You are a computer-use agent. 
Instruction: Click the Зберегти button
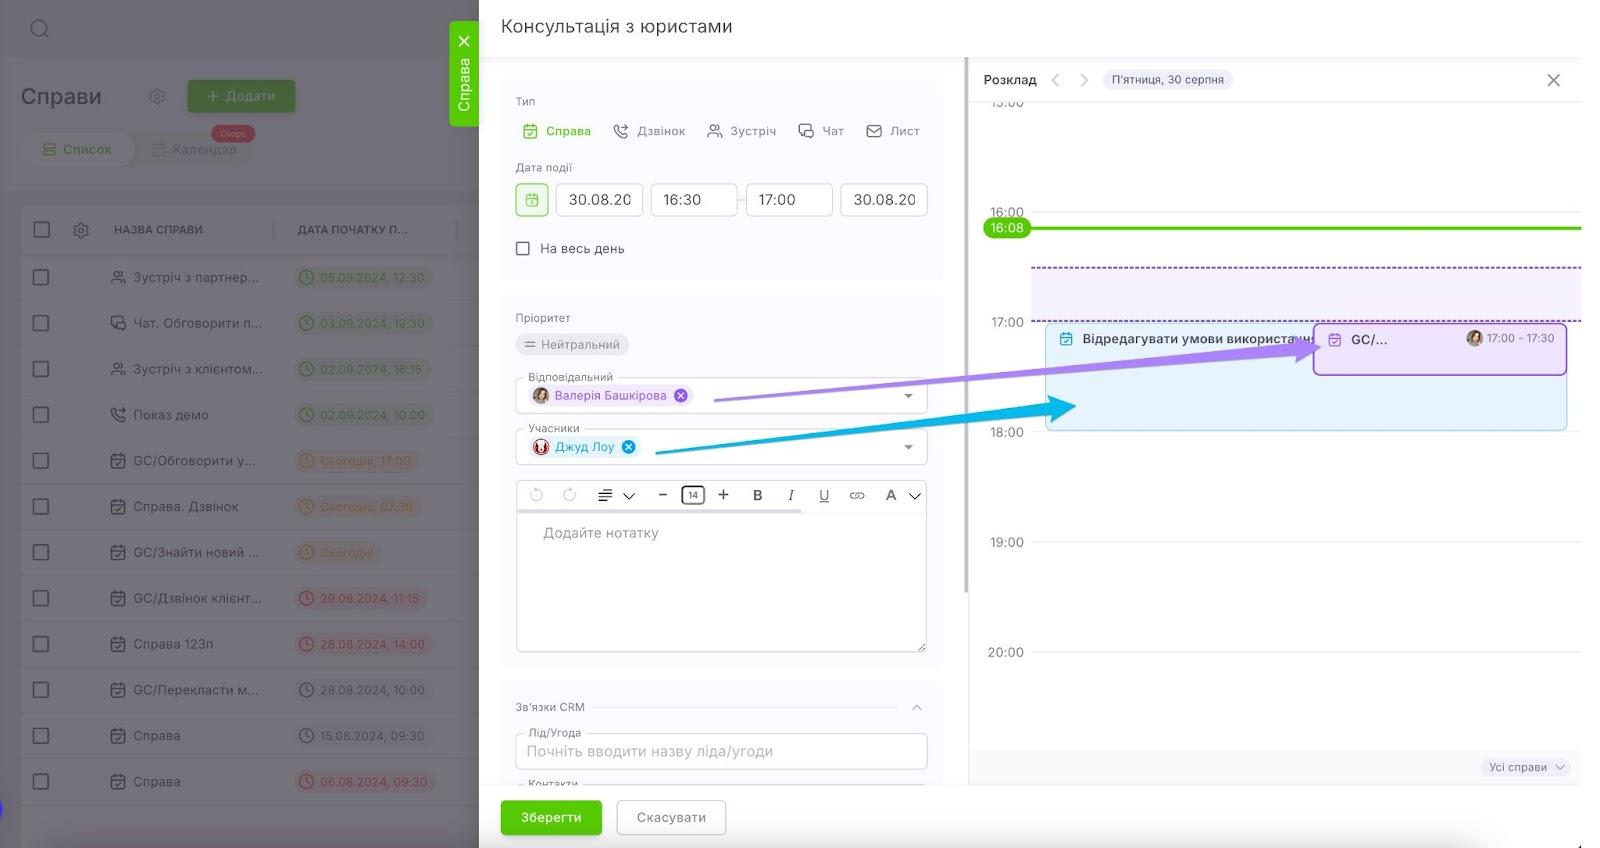click(x=551, y=817)
